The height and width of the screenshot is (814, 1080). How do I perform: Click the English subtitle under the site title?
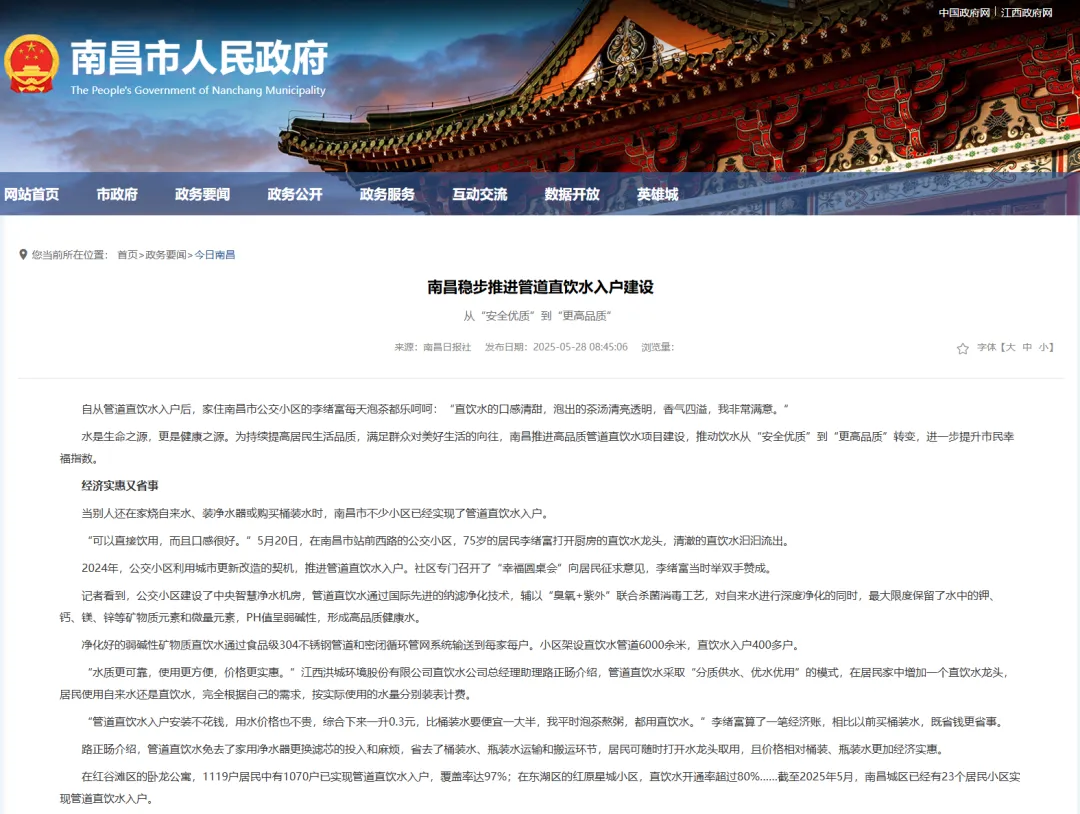point(198,90)
